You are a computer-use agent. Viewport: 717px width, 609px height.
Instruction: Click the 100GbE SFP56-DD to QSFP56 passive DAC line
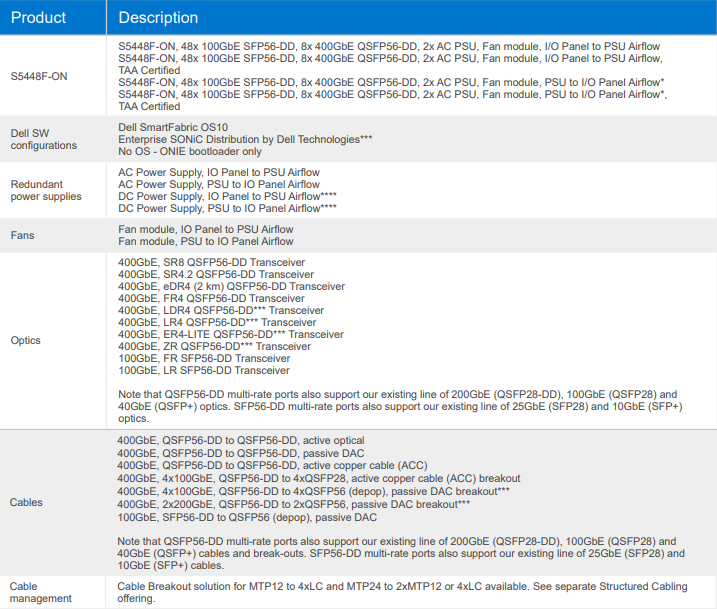coord(246,518)
